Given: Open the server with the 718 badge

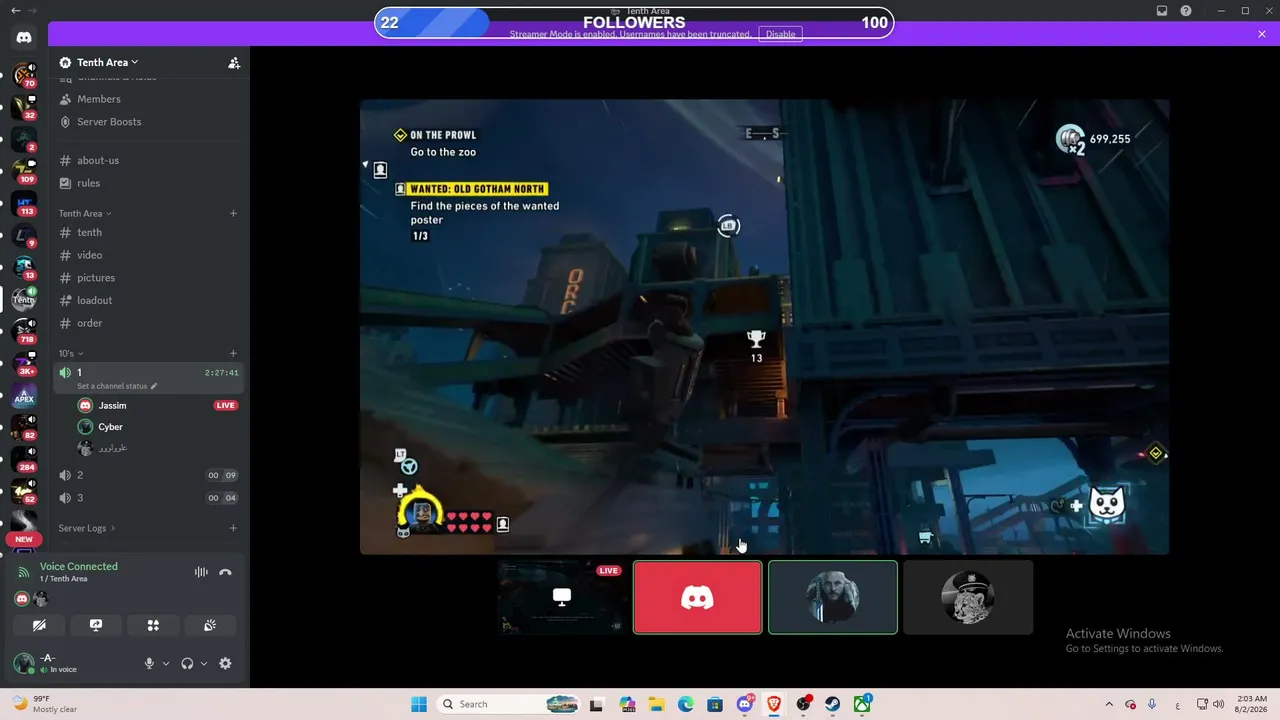Looking at the screenshot, I should pyautogui.click(x=24, y=333).
